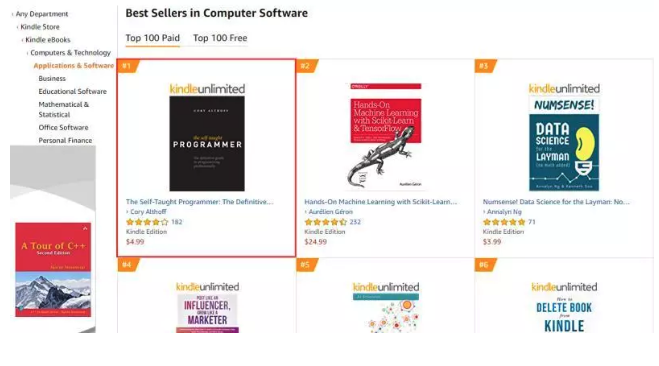Go up to Any Department
Screen dimensions: 659x366
coord(42,14)
